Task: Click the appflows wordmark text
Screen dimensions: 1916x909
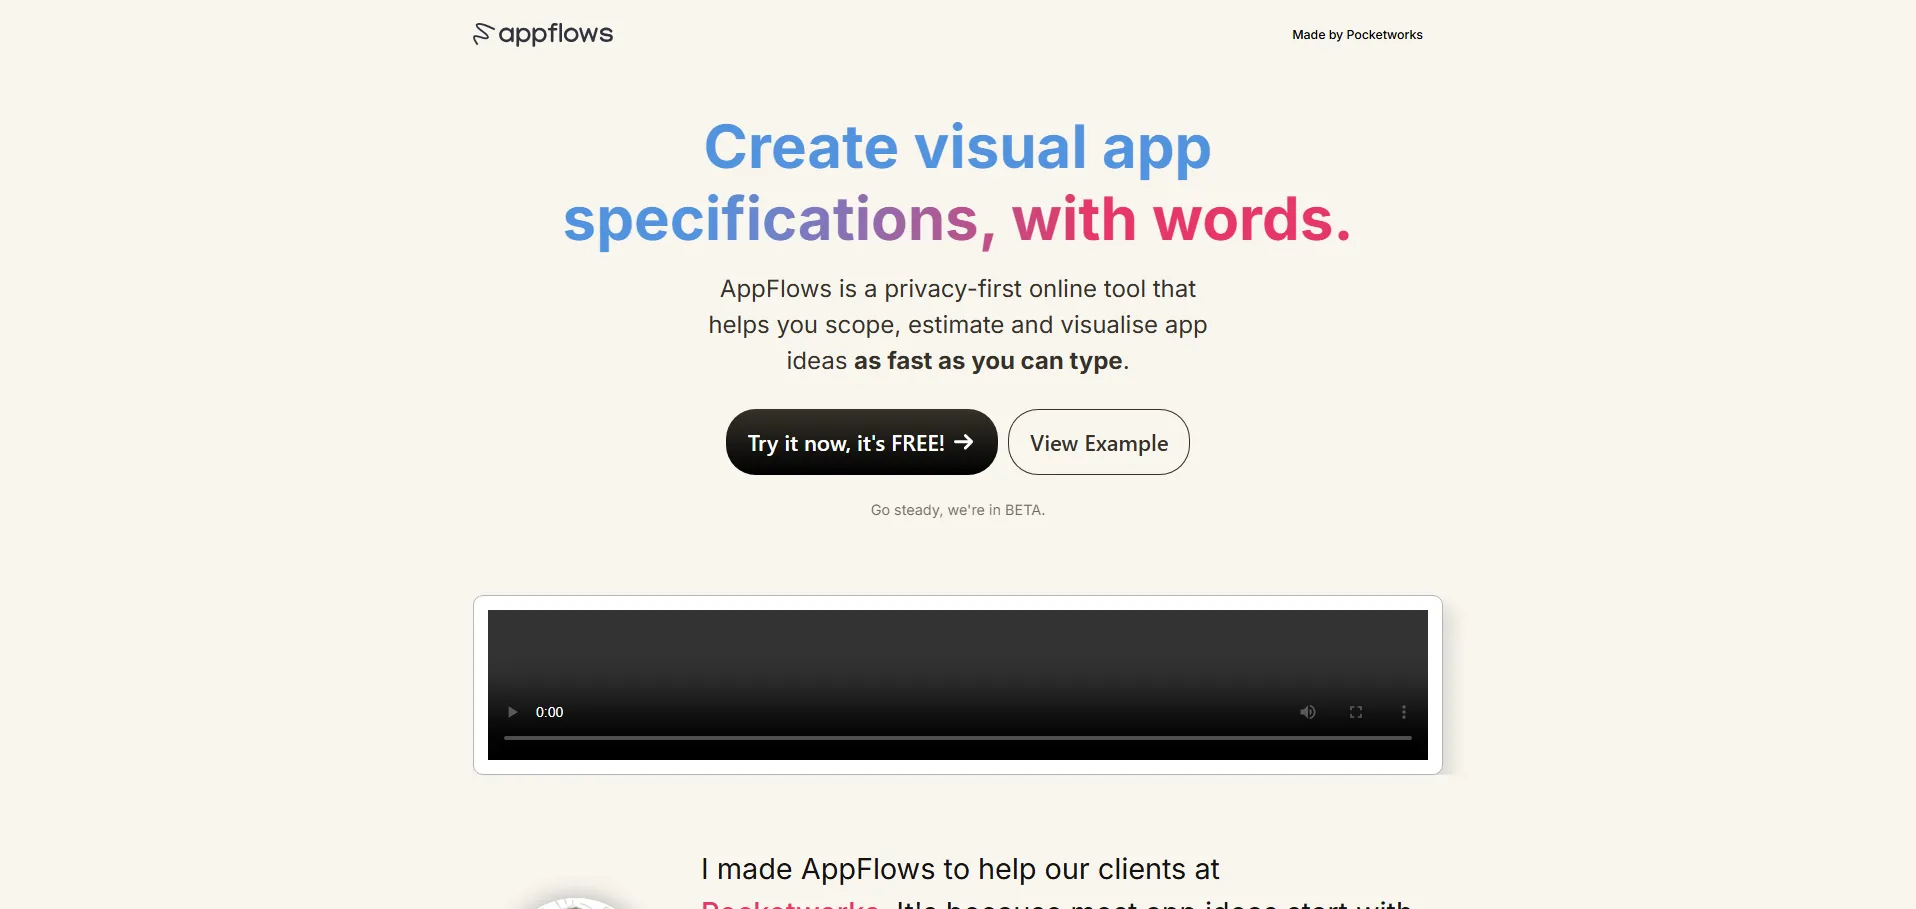Action: 556,34
